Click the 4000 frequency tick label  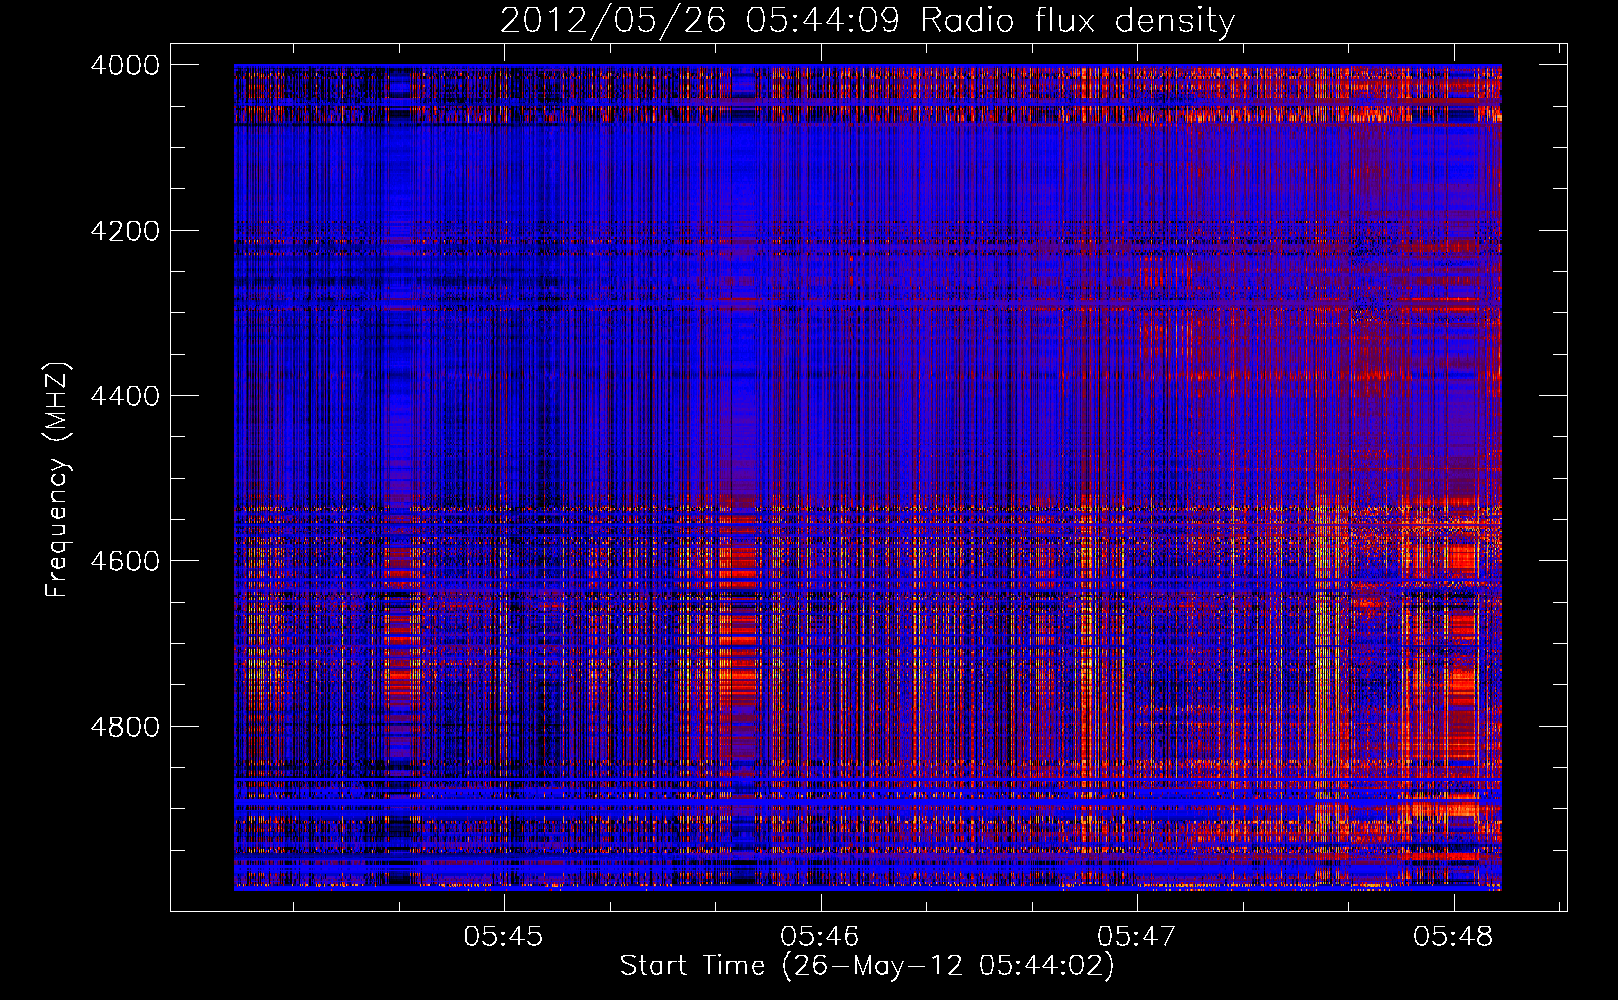coord(125,65)
